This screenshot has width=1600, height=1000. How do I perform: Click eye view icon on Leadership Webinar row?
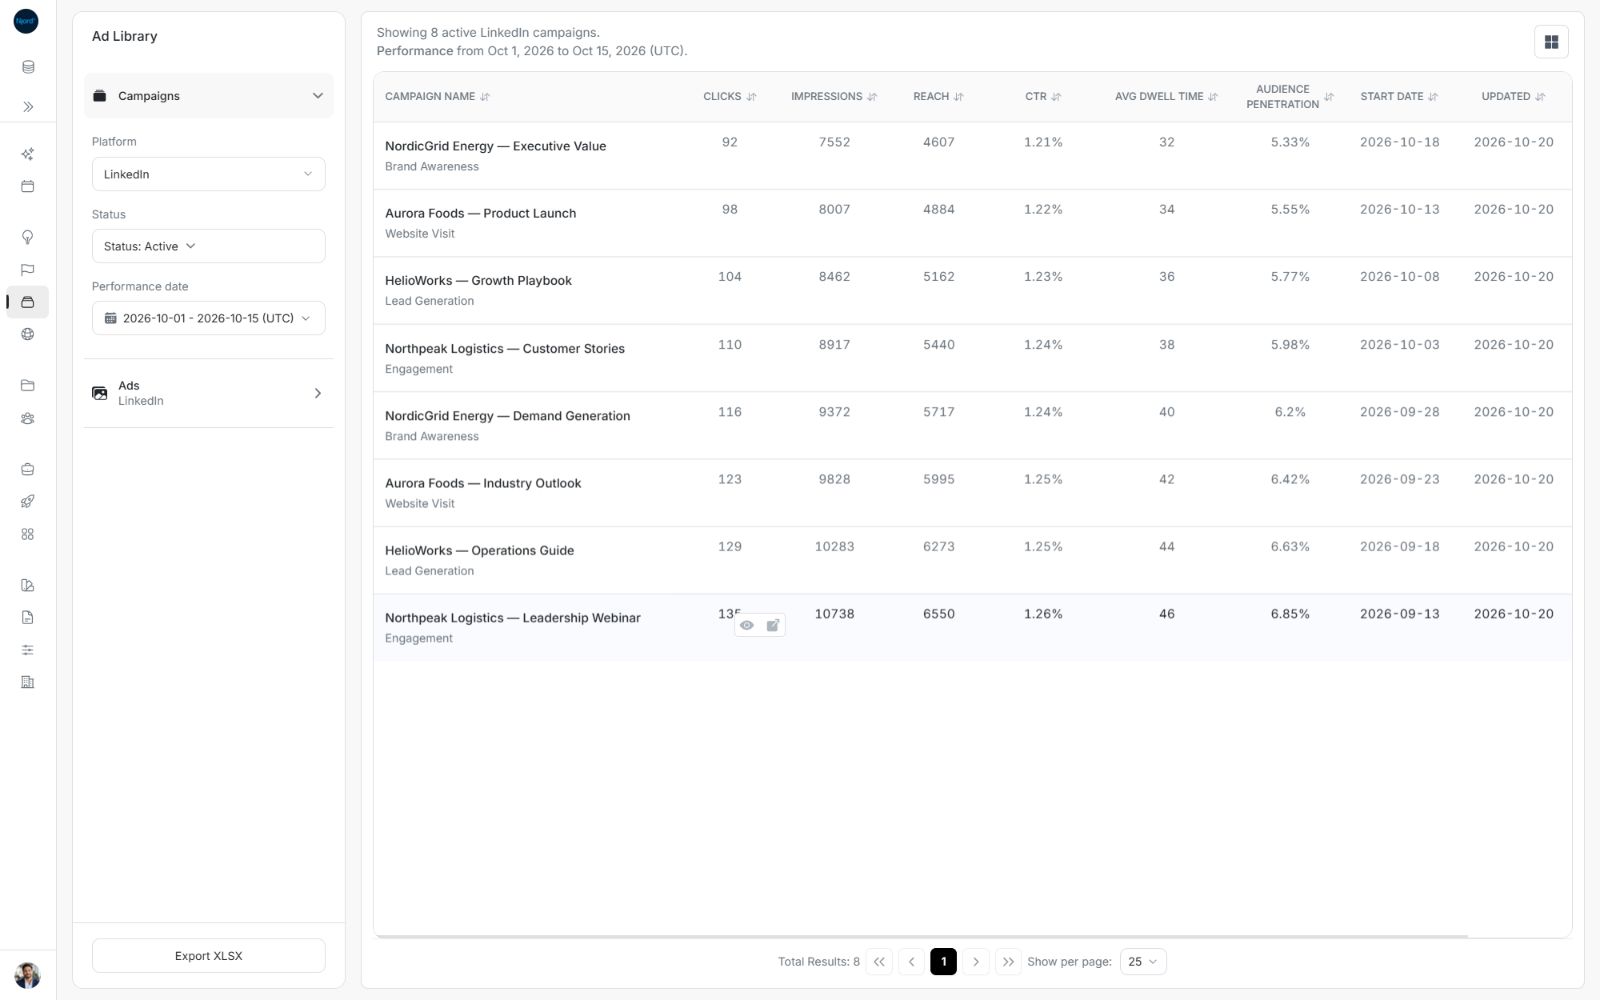[747, 625]
